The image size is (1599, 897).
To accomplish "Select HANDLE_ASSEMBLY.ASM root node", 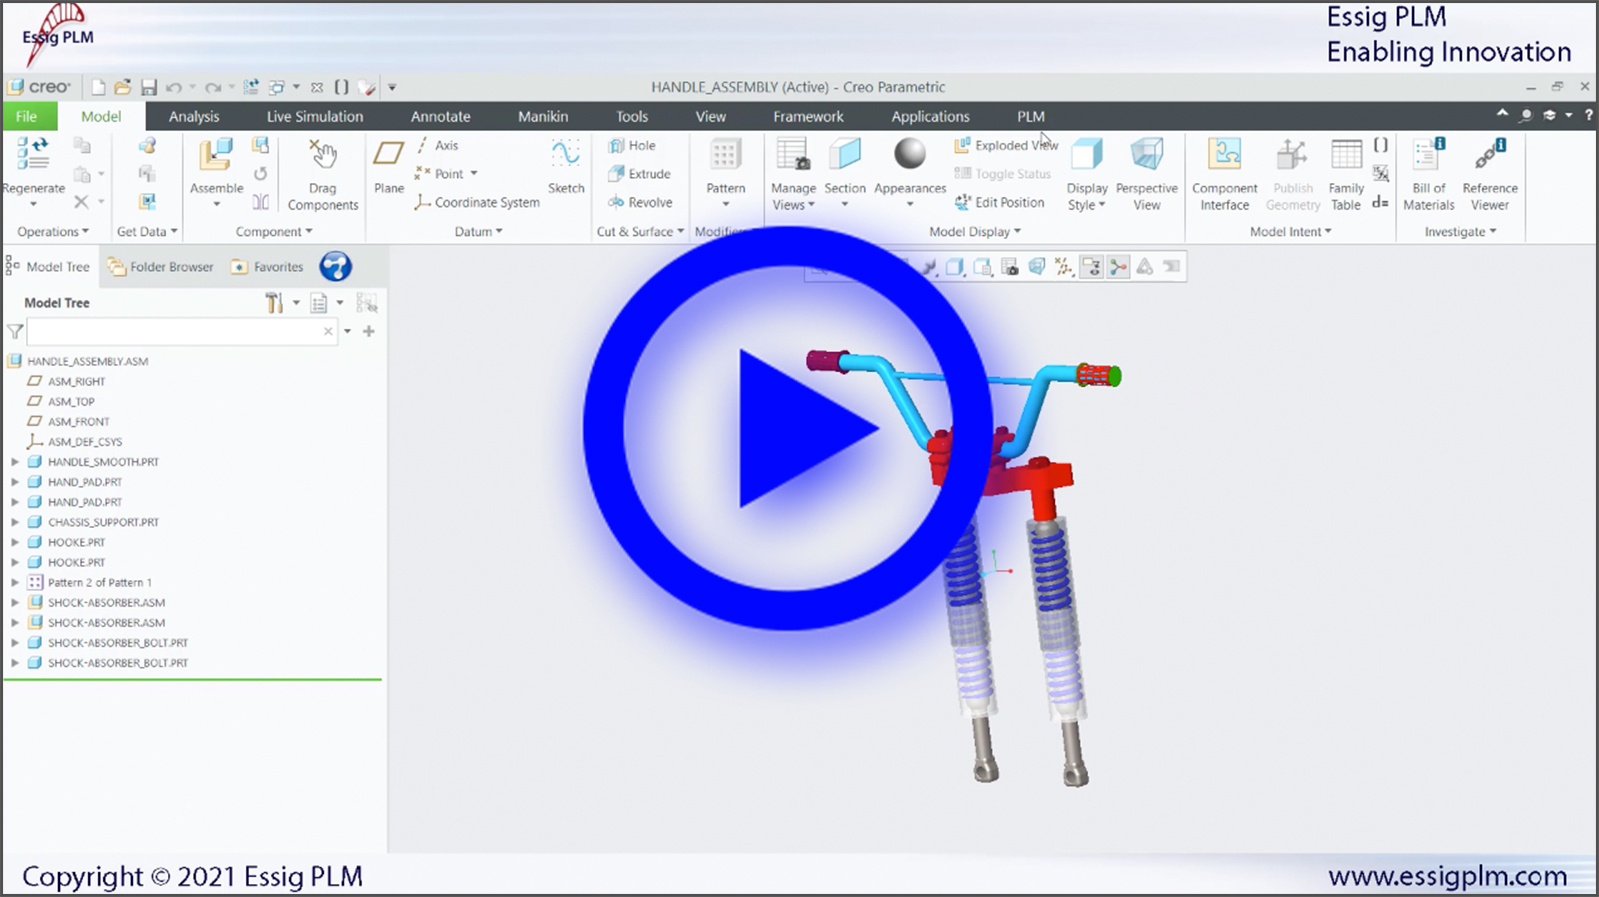I will 78,361.
